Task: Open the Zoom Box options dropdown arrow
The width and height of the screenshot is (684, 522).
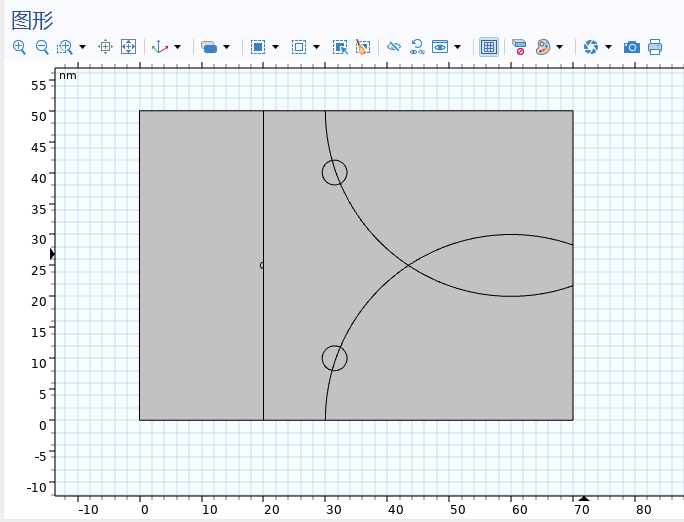Action: tap(82, 47)
